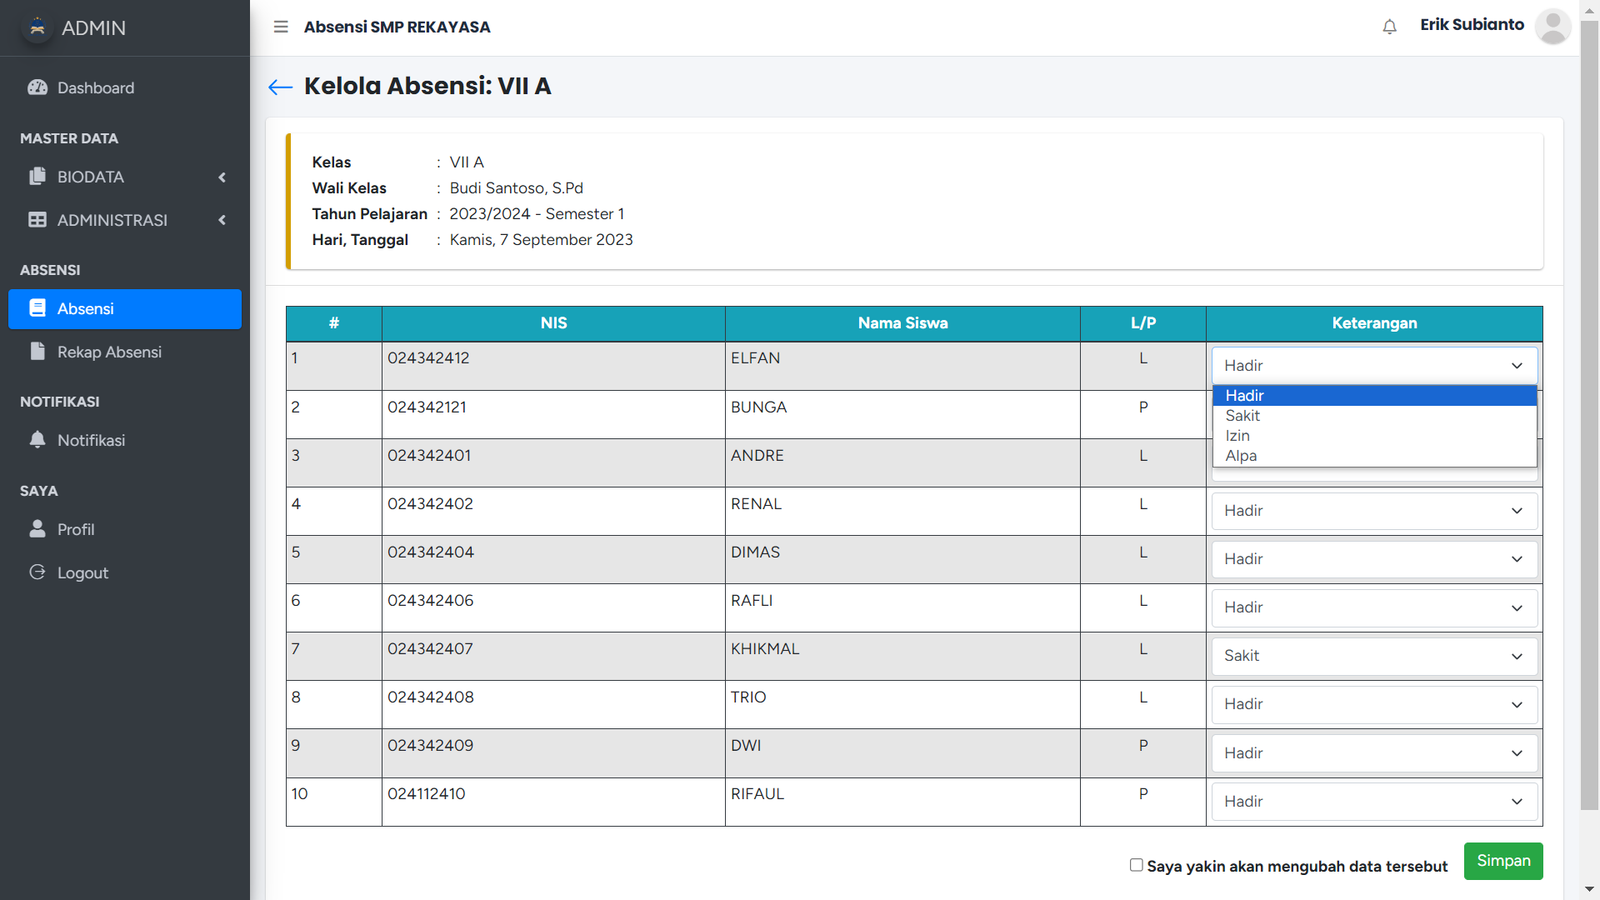Click the hamburger menu icon

coord(281,27)
